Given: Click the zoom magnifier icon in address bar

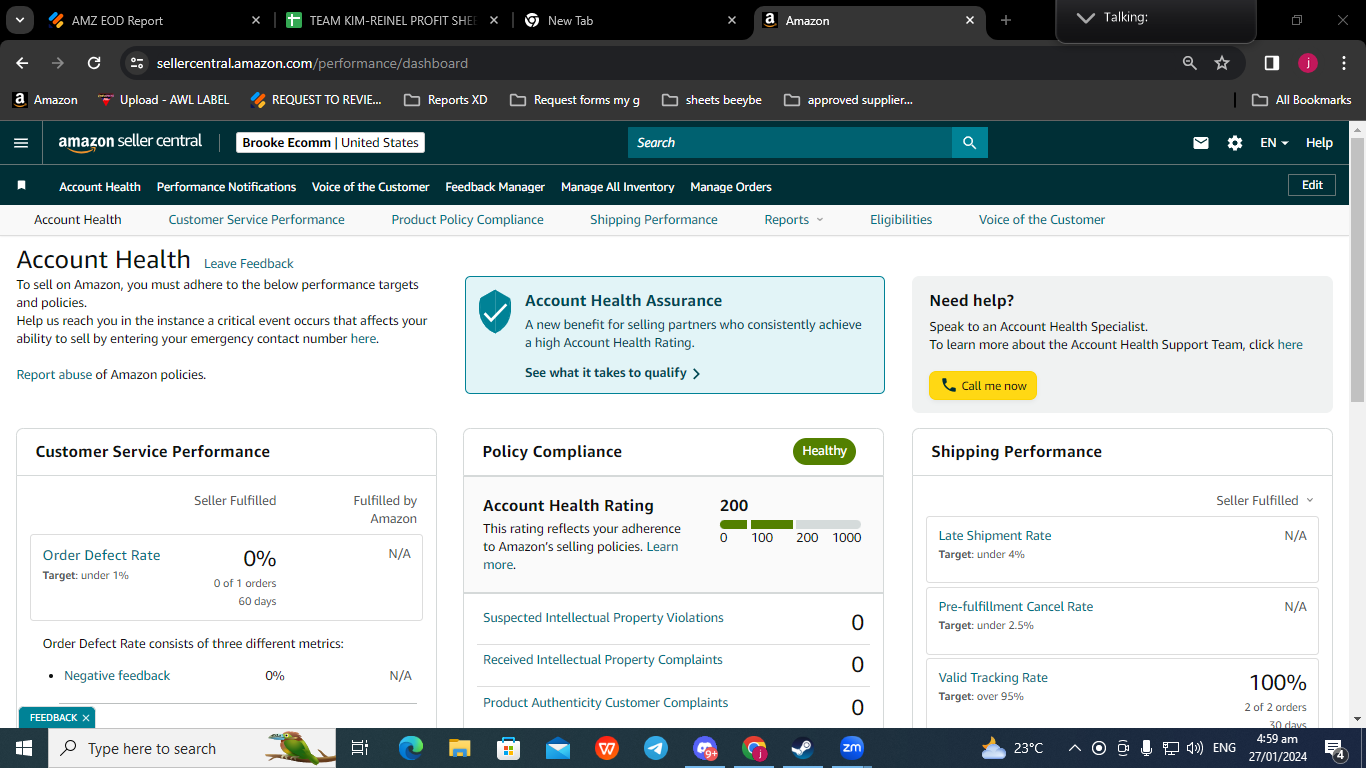Looking at the screenshot, I should (1190, 63).
